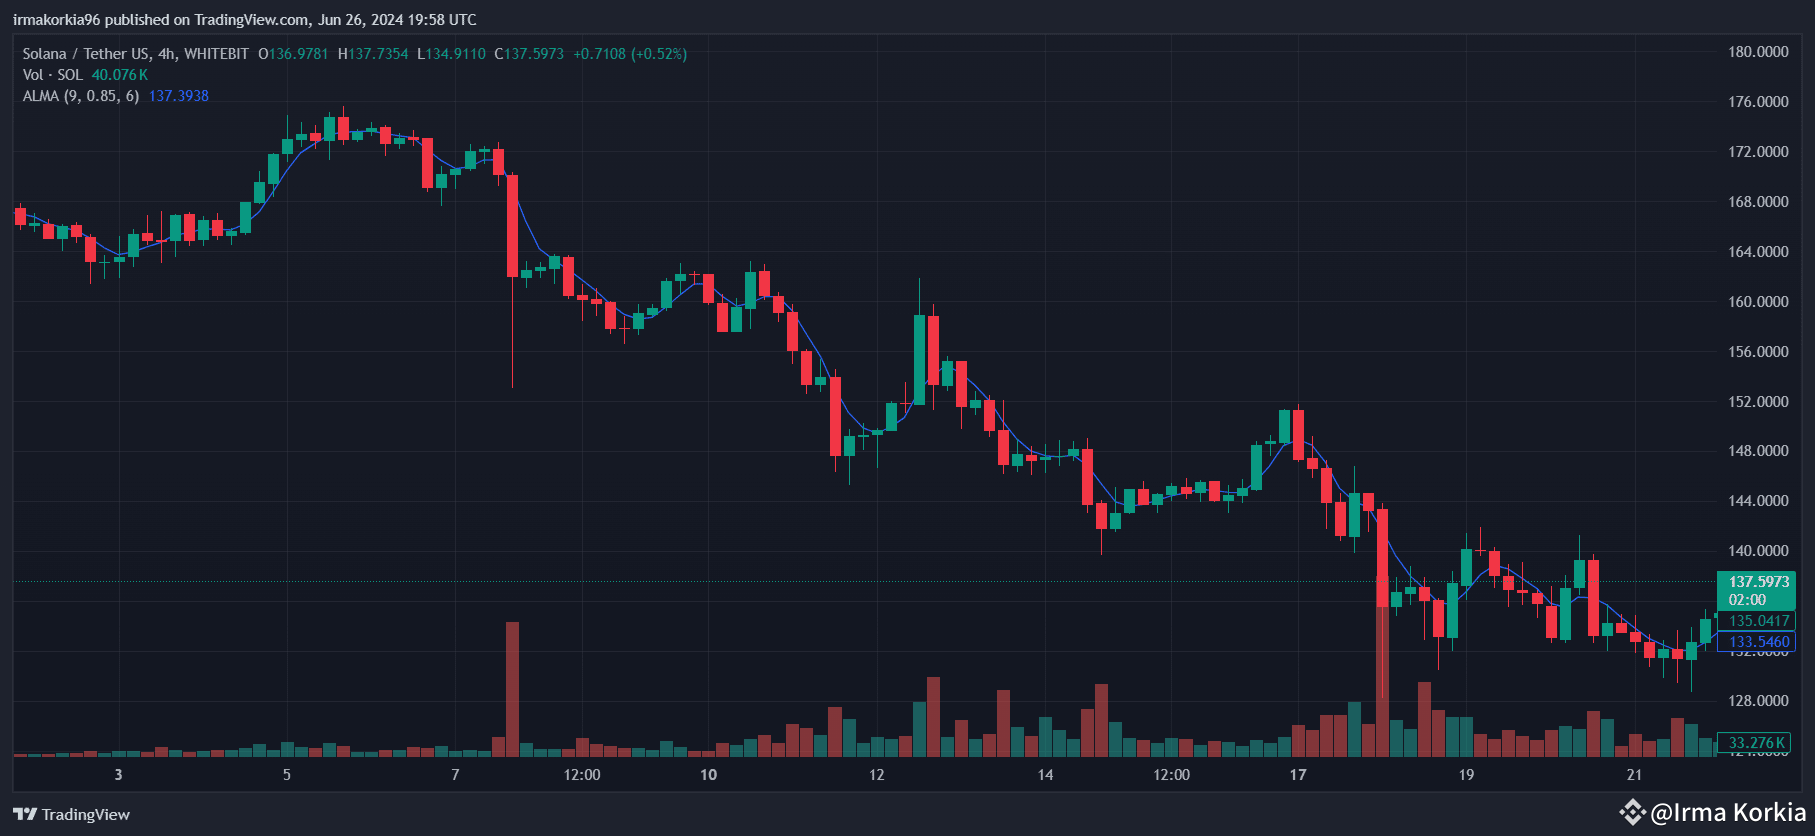Click the +0.7108 (+0.52%) change value
This screenshot has height=836, width=1815.
[x=630, y=54]
